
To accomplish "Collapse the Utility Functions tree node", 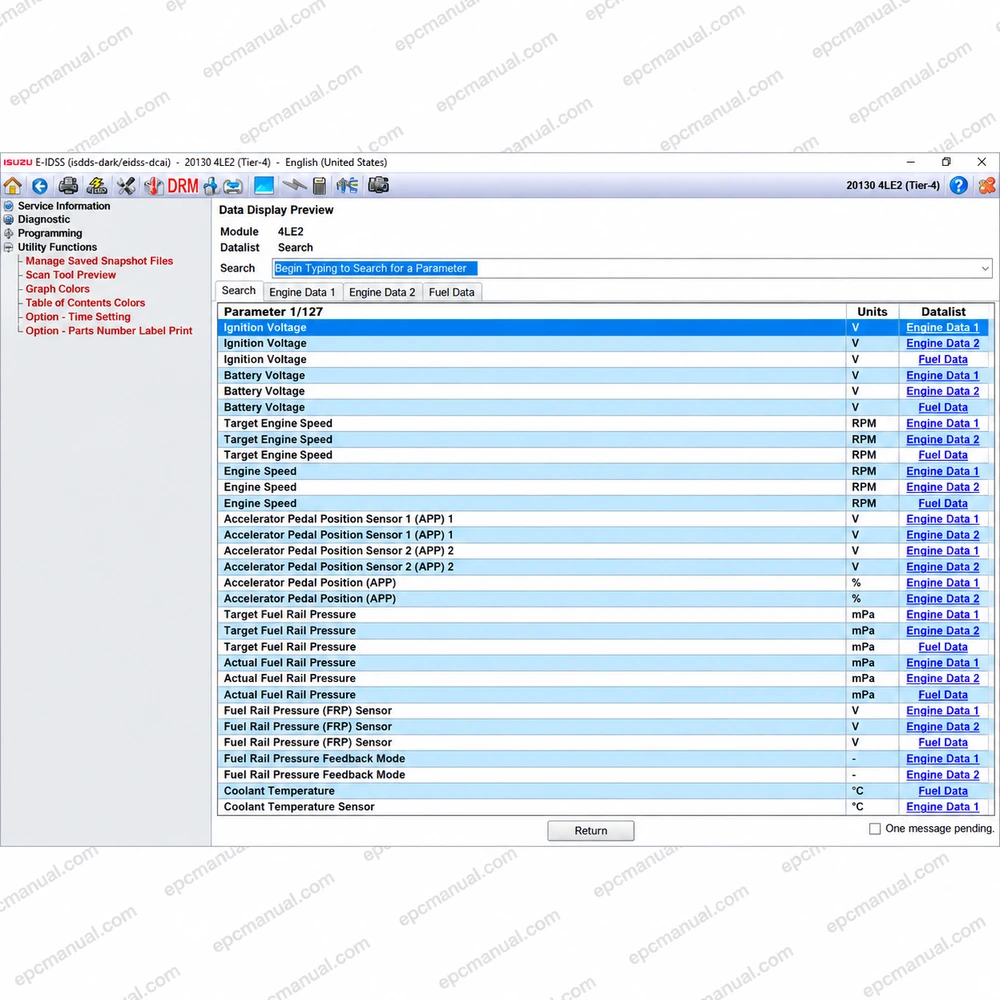I will point(9,247).
